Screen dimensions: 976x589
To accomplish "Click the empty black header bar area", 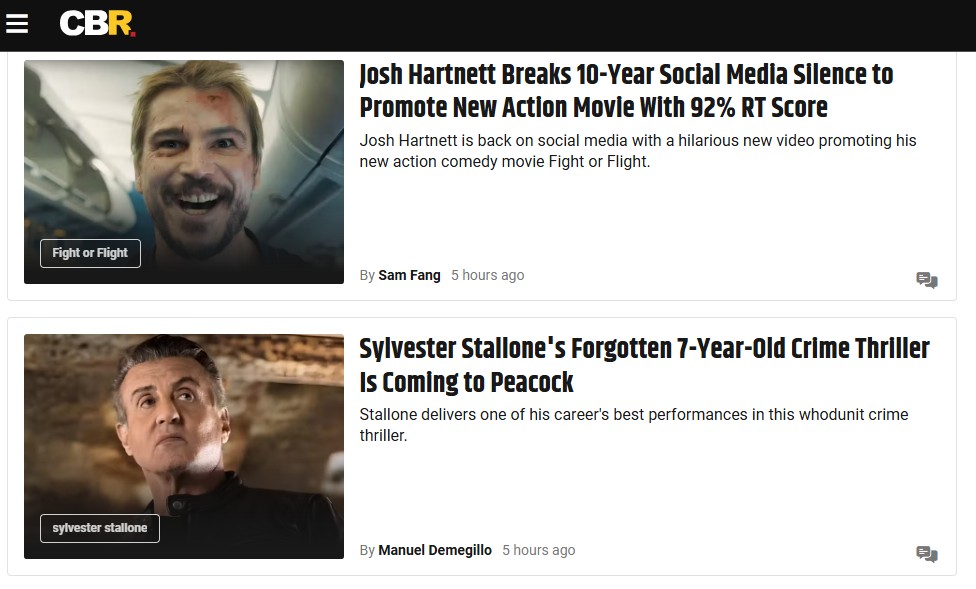I will [550, 24].
